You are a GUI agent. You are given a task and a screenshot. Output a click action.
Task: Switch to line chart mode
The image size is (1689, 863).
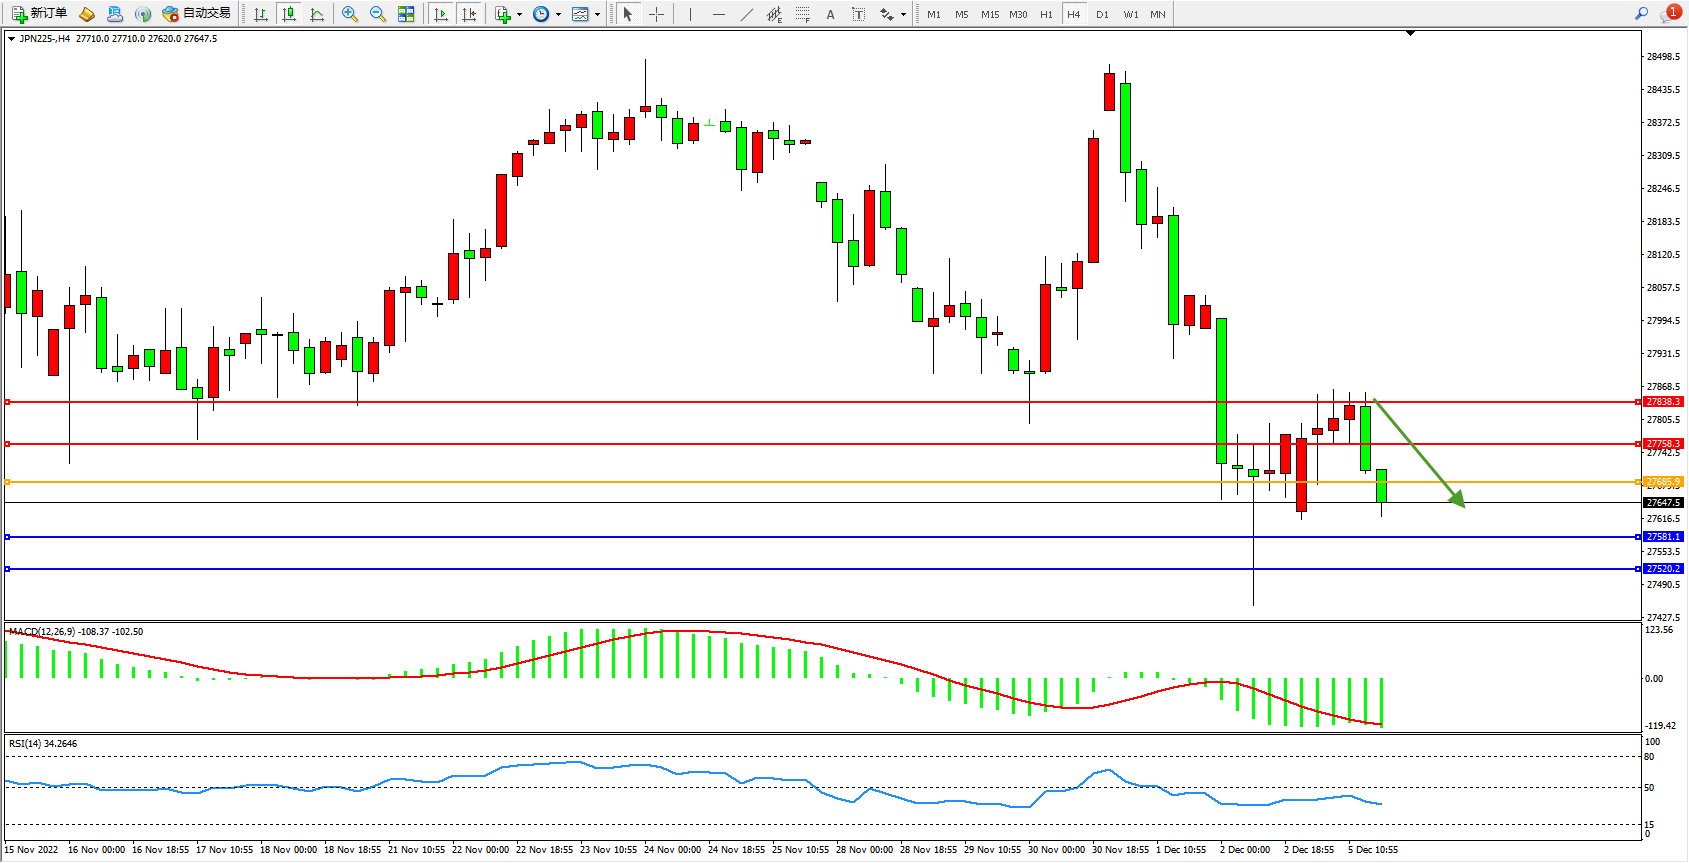point(317,14)
